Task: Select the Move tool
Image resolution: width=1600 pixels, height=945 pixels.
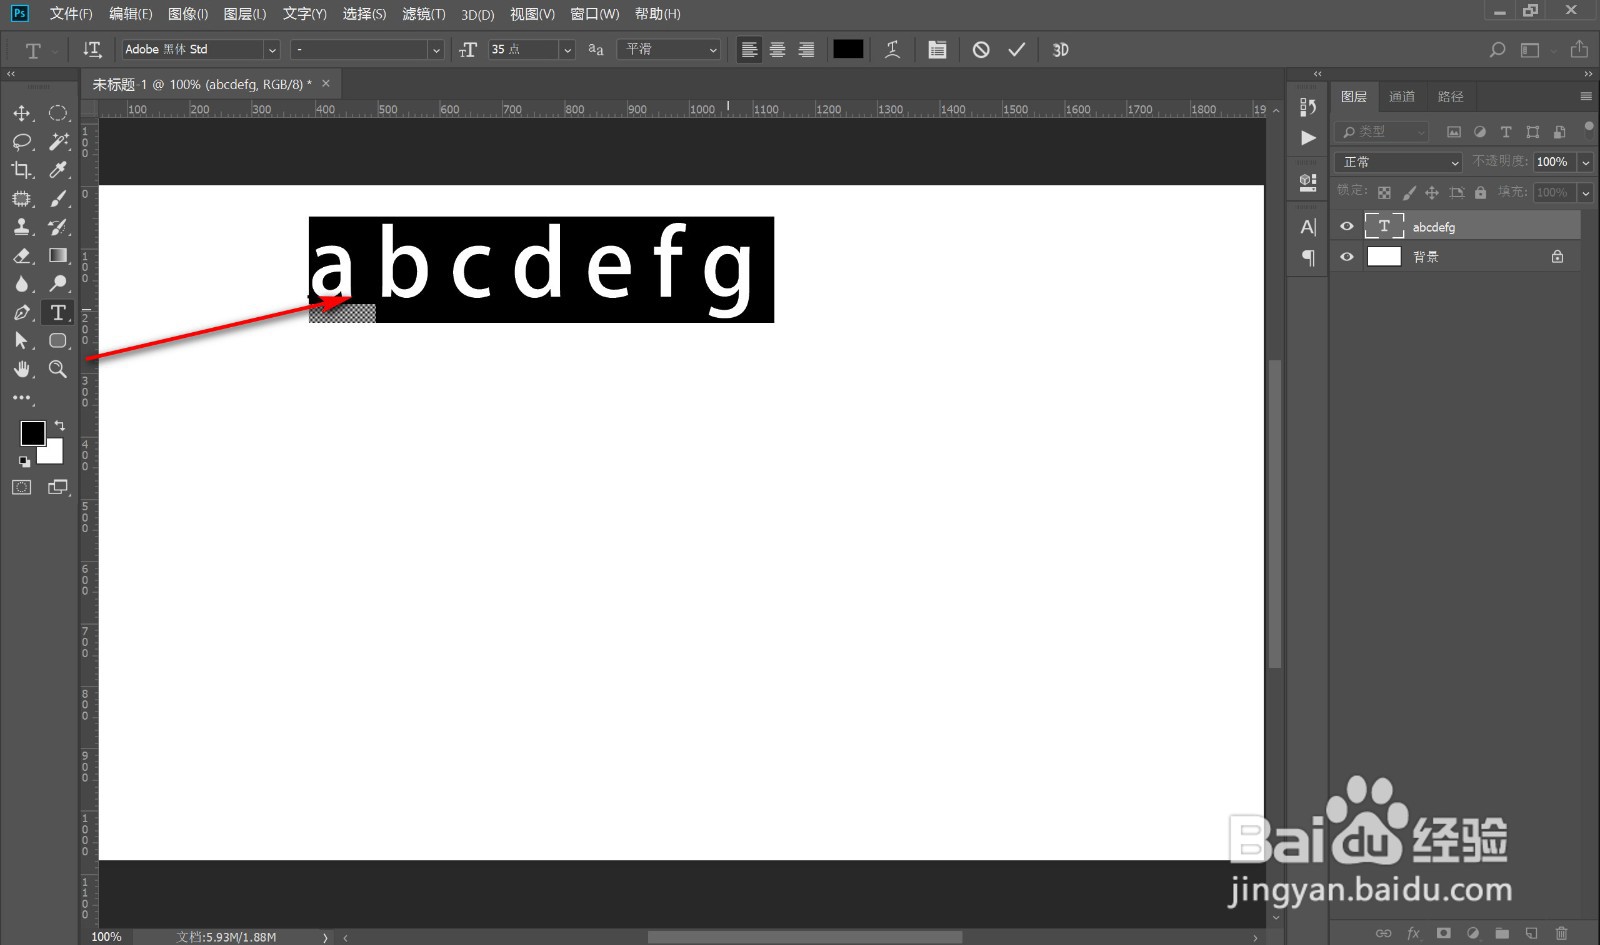Action: tap(22, 113)
